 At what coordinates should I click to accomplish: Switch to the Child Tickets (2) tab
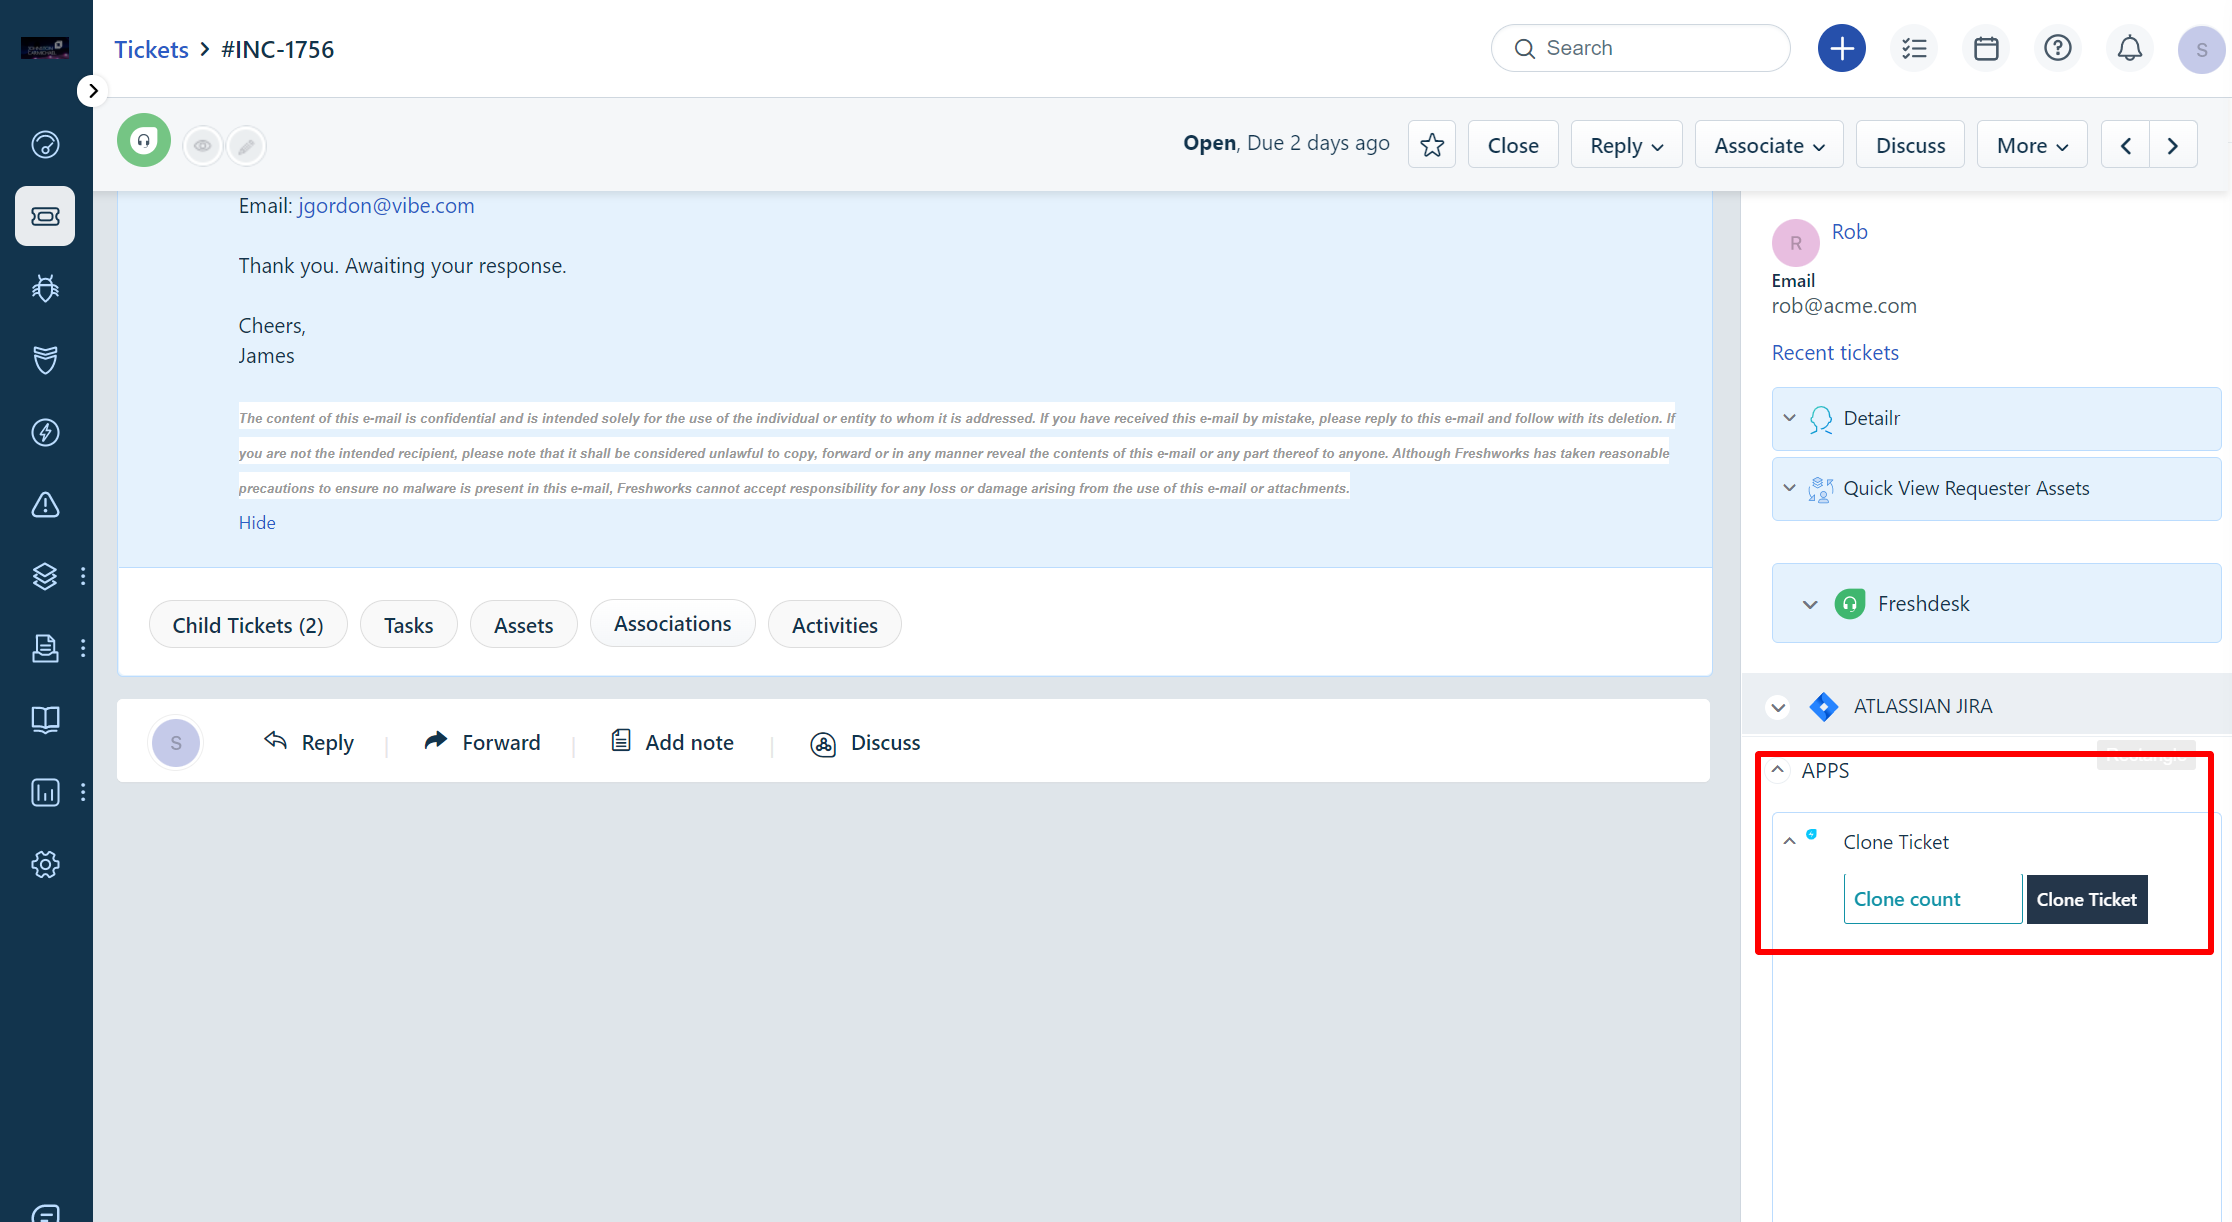[248, 625]
